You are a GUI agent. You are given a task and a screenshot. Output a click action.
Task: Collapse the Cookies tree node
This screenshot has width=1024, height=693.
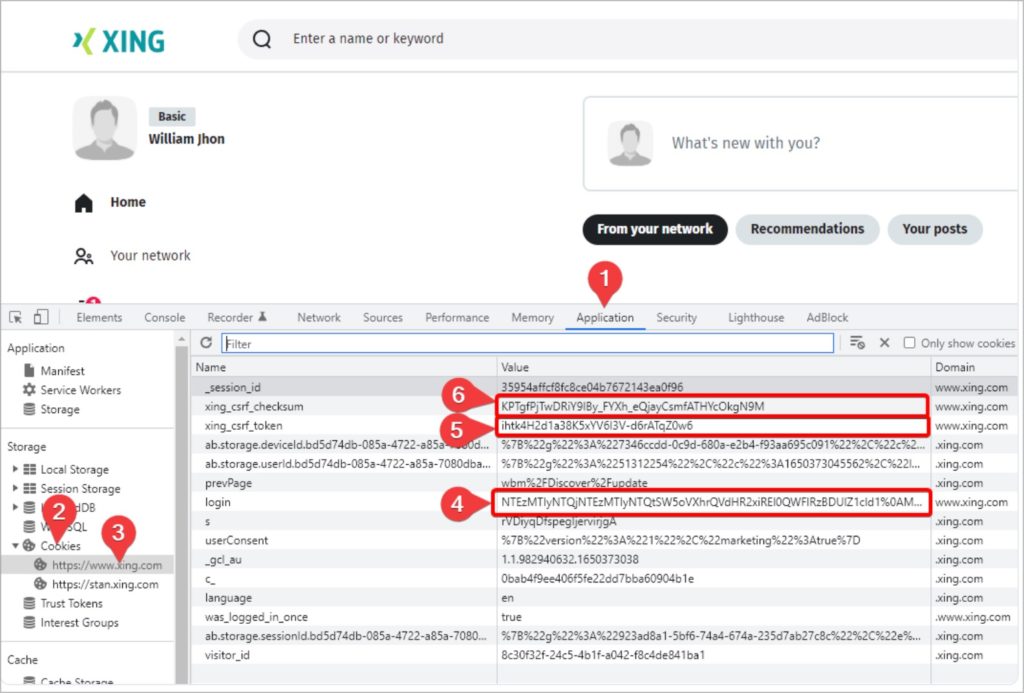click(15, 545)
